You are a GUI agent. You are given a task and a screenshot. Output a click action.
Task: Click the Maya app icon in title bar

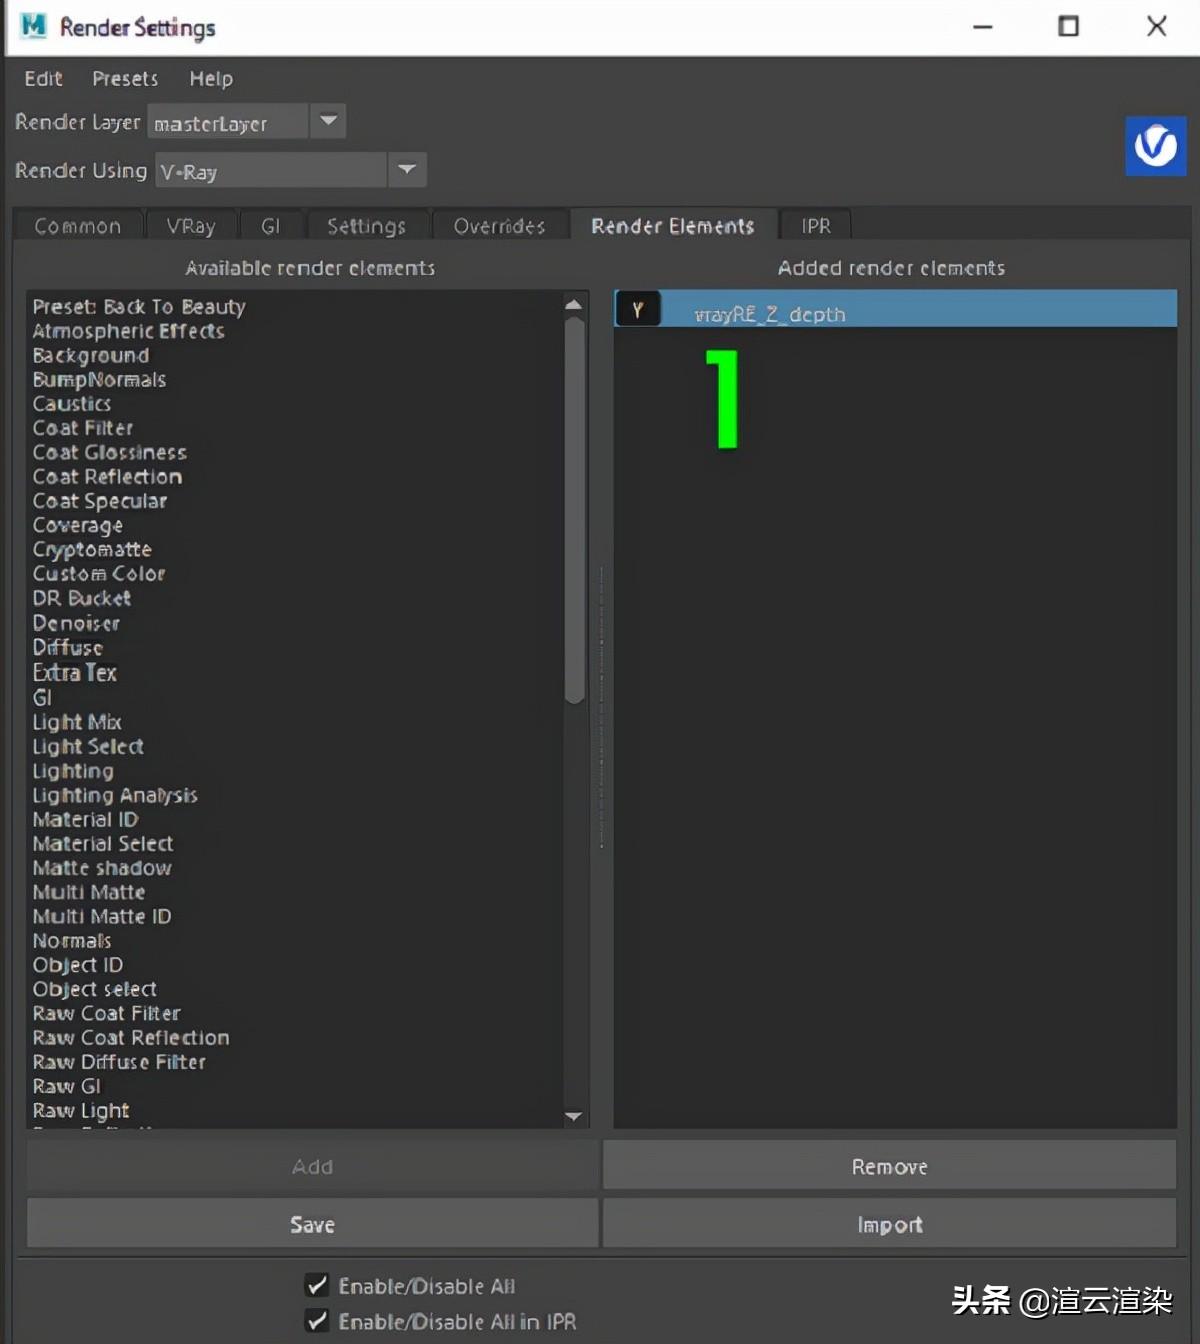(x=33, y=26)
